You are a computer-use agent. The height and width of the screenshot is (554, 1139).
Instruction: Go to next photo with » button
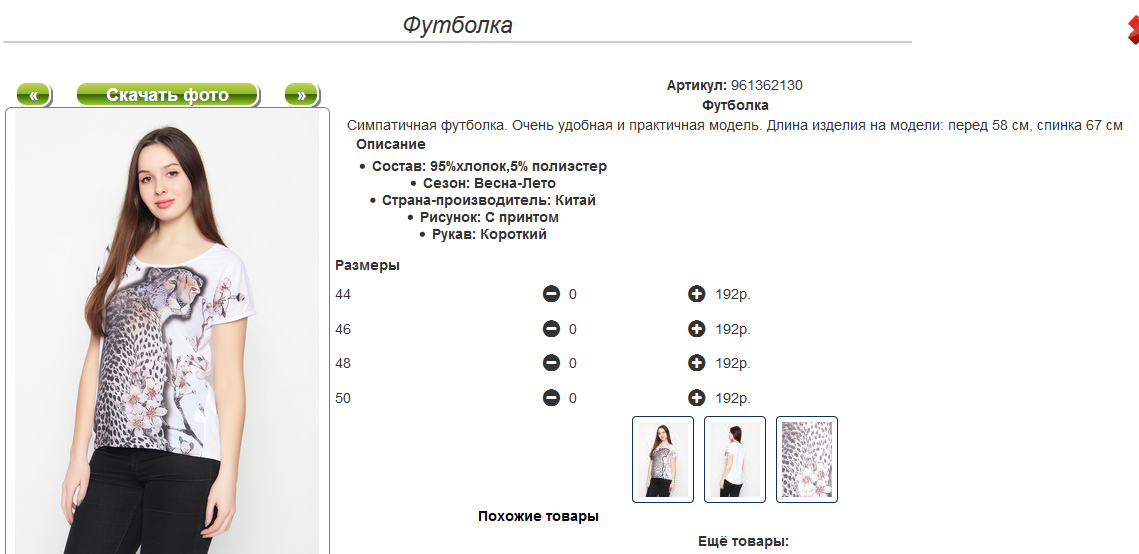[301, 95]
